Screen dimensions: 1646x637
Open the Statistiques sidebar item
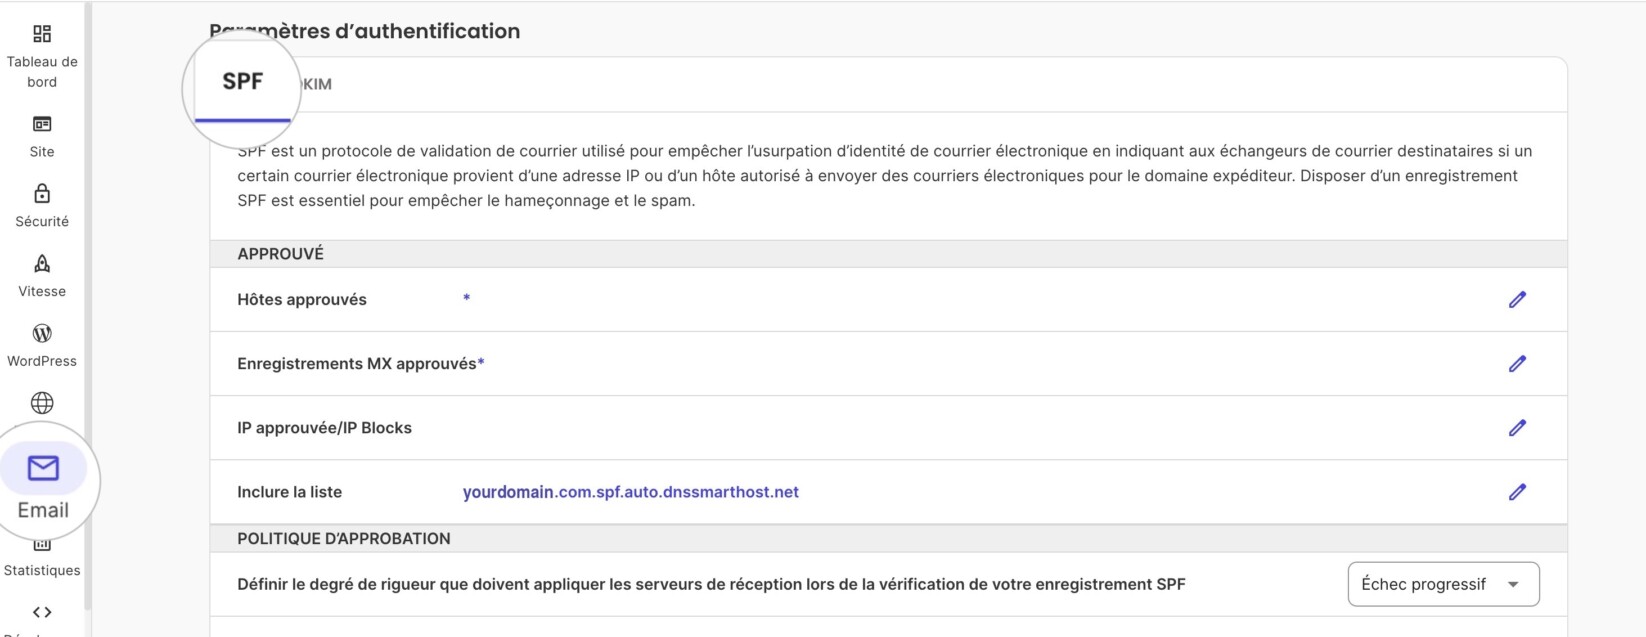[x=42, y=560]
